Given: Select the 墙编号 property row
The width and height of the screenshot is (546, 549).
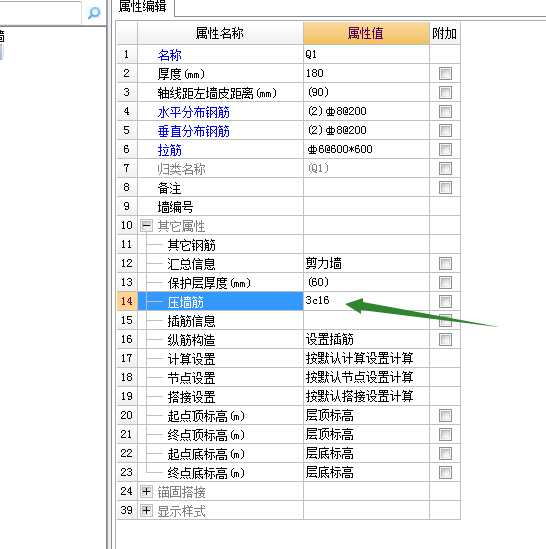Looking at the screenshot, I should (220, 207).
